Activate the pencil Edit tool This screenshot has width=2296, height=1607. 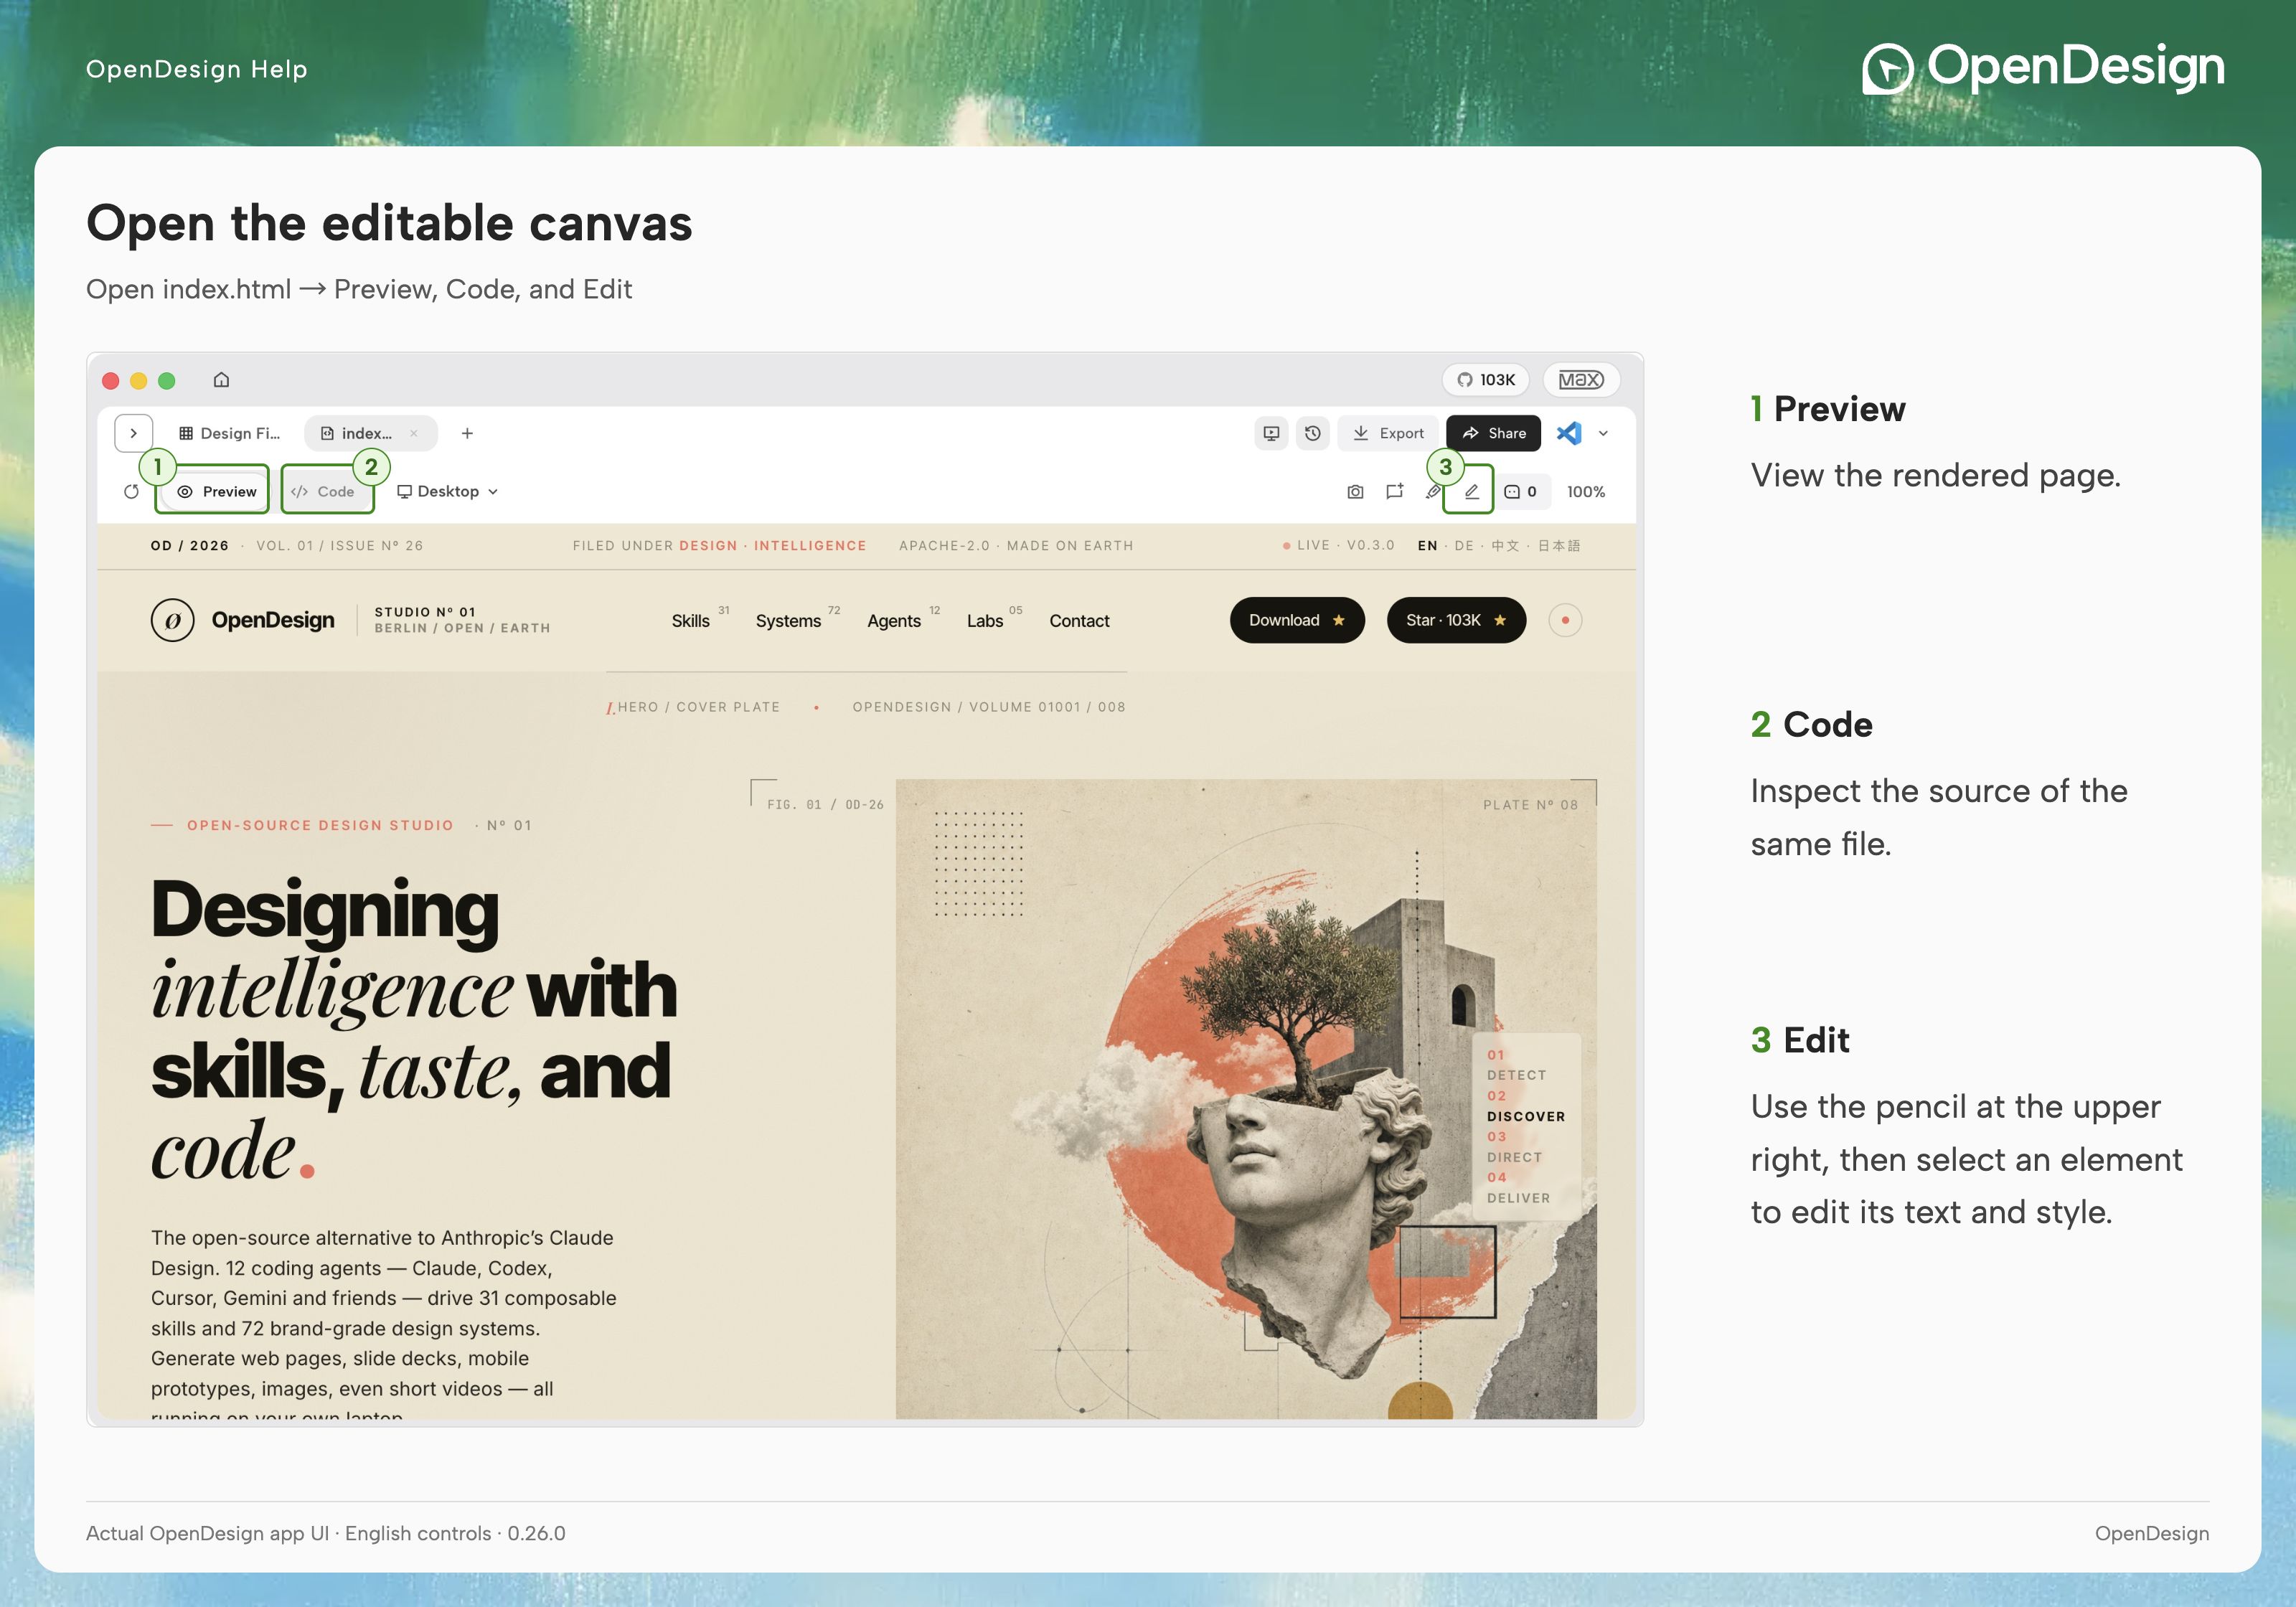tap(1471, 491)
